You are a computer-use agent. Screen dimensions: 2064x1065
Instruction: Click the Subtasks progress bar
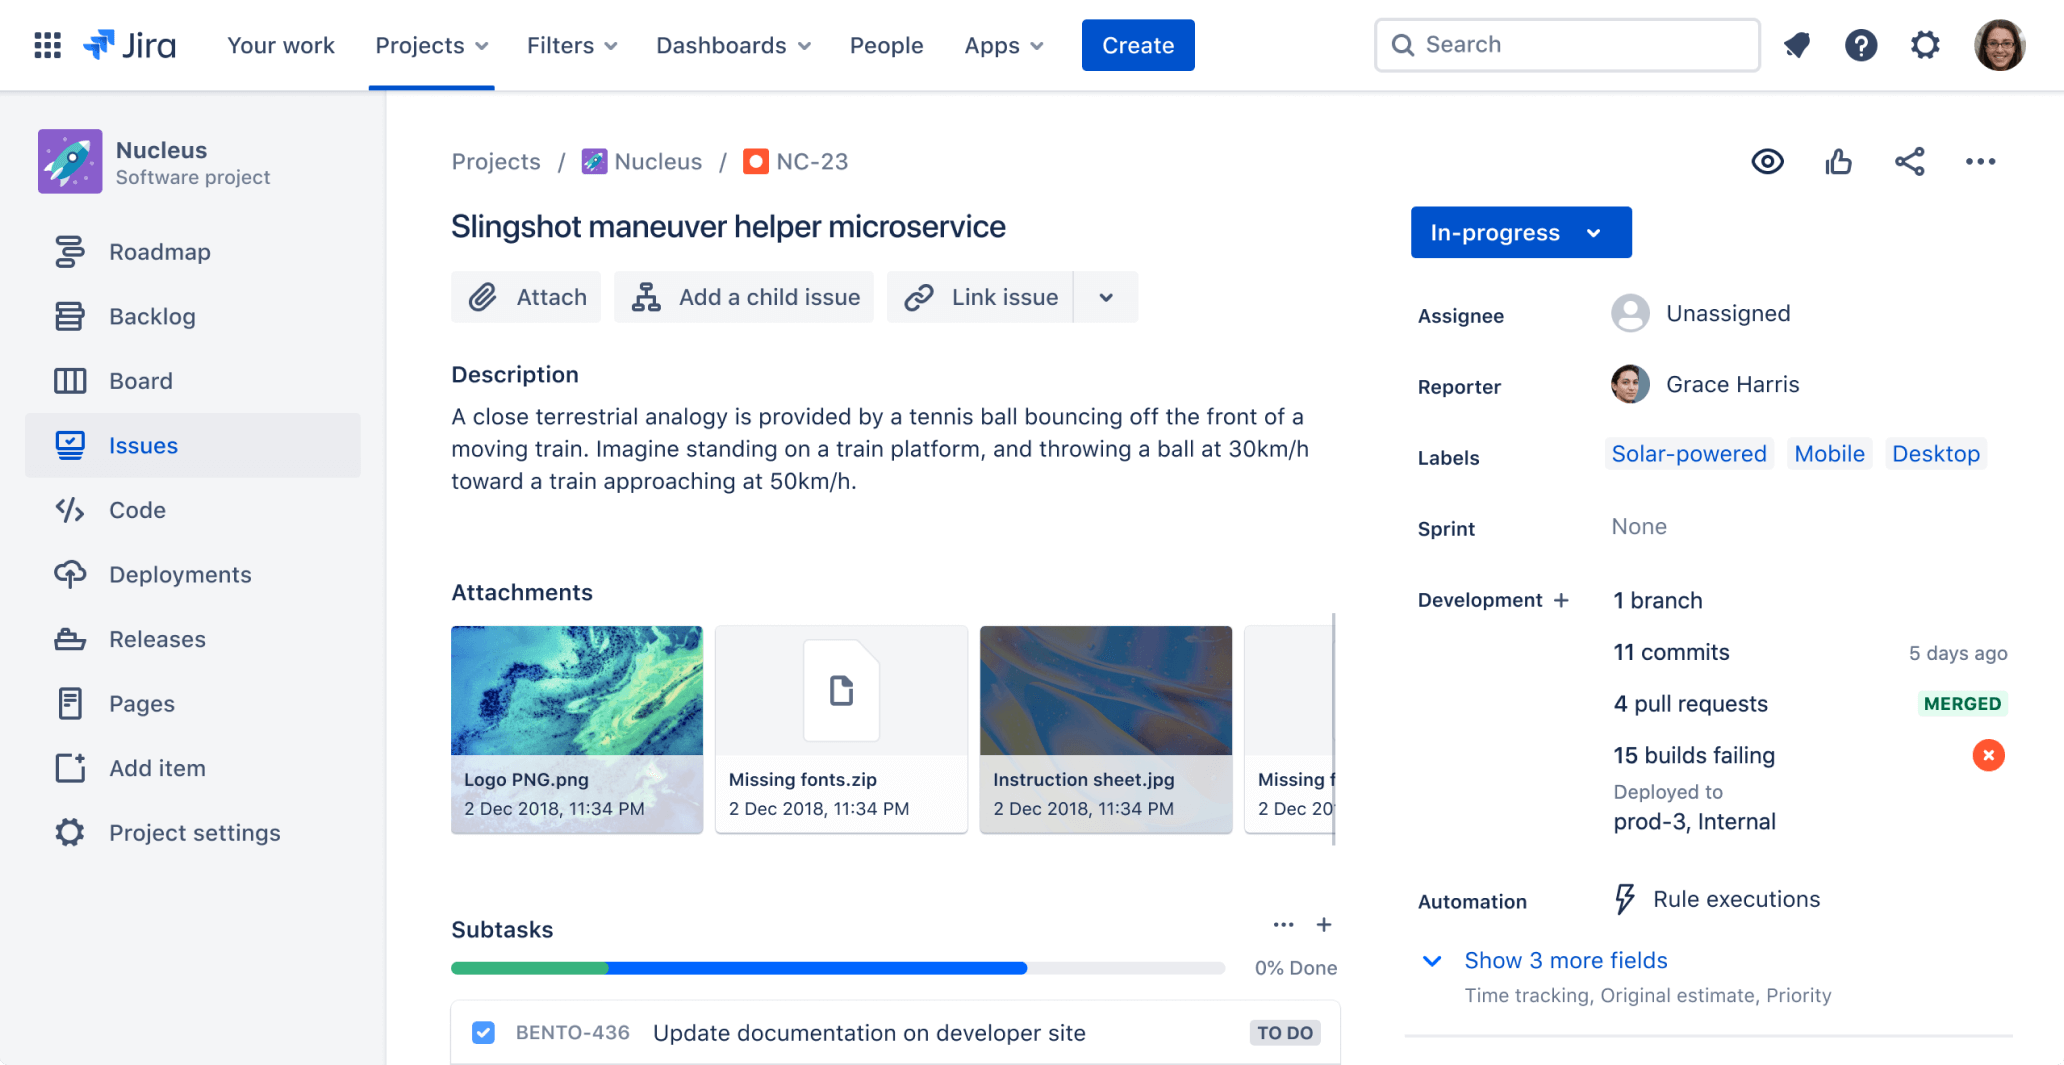tap(838, 967)
